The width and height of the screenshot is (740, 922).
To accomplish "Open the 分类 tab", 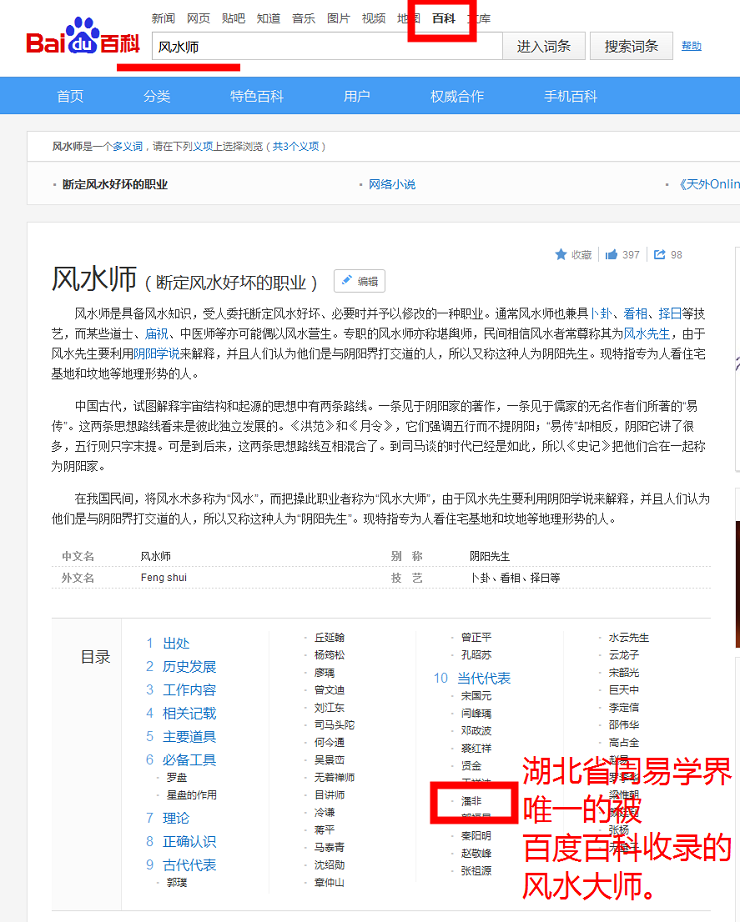I will click(157, 96).
